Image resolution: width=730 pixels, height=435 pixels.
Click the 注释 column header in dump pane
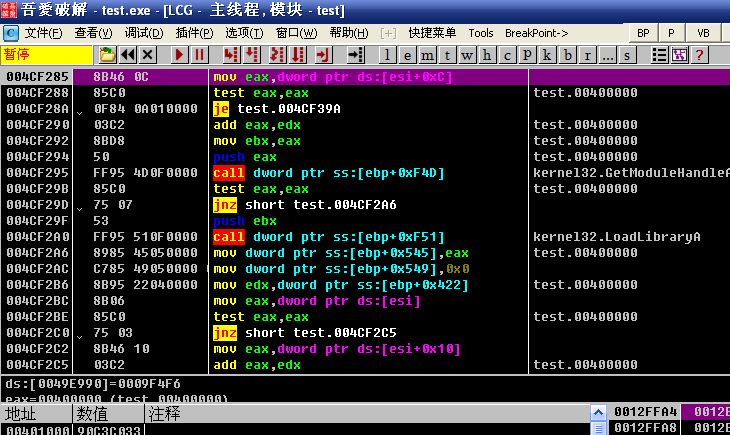click(x=367, y=414)
